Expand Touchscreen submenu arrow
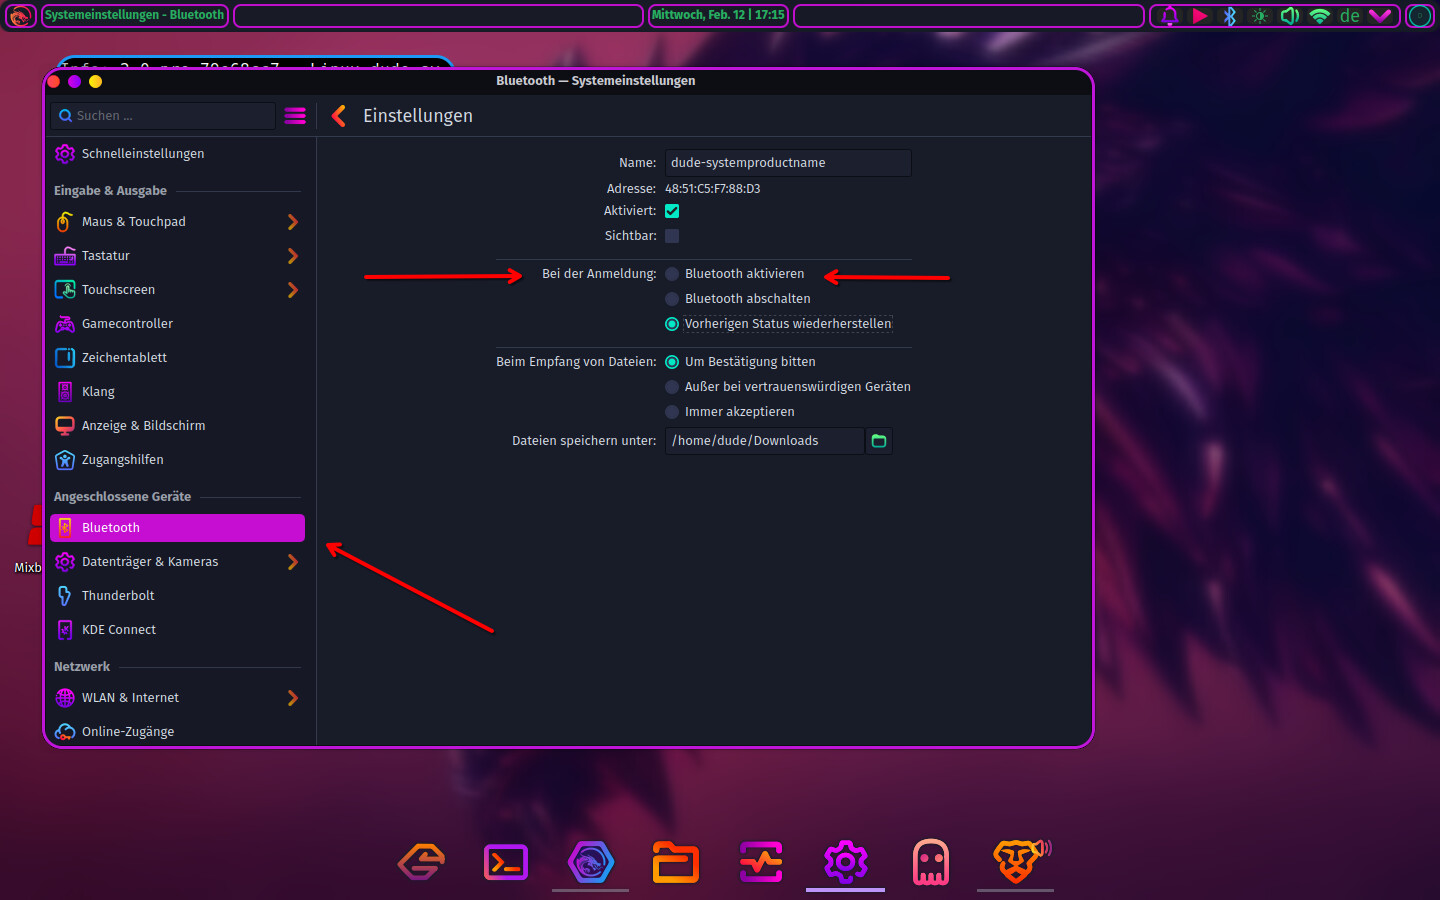This screenshot has height=900, width=1440. coord(293,290)
